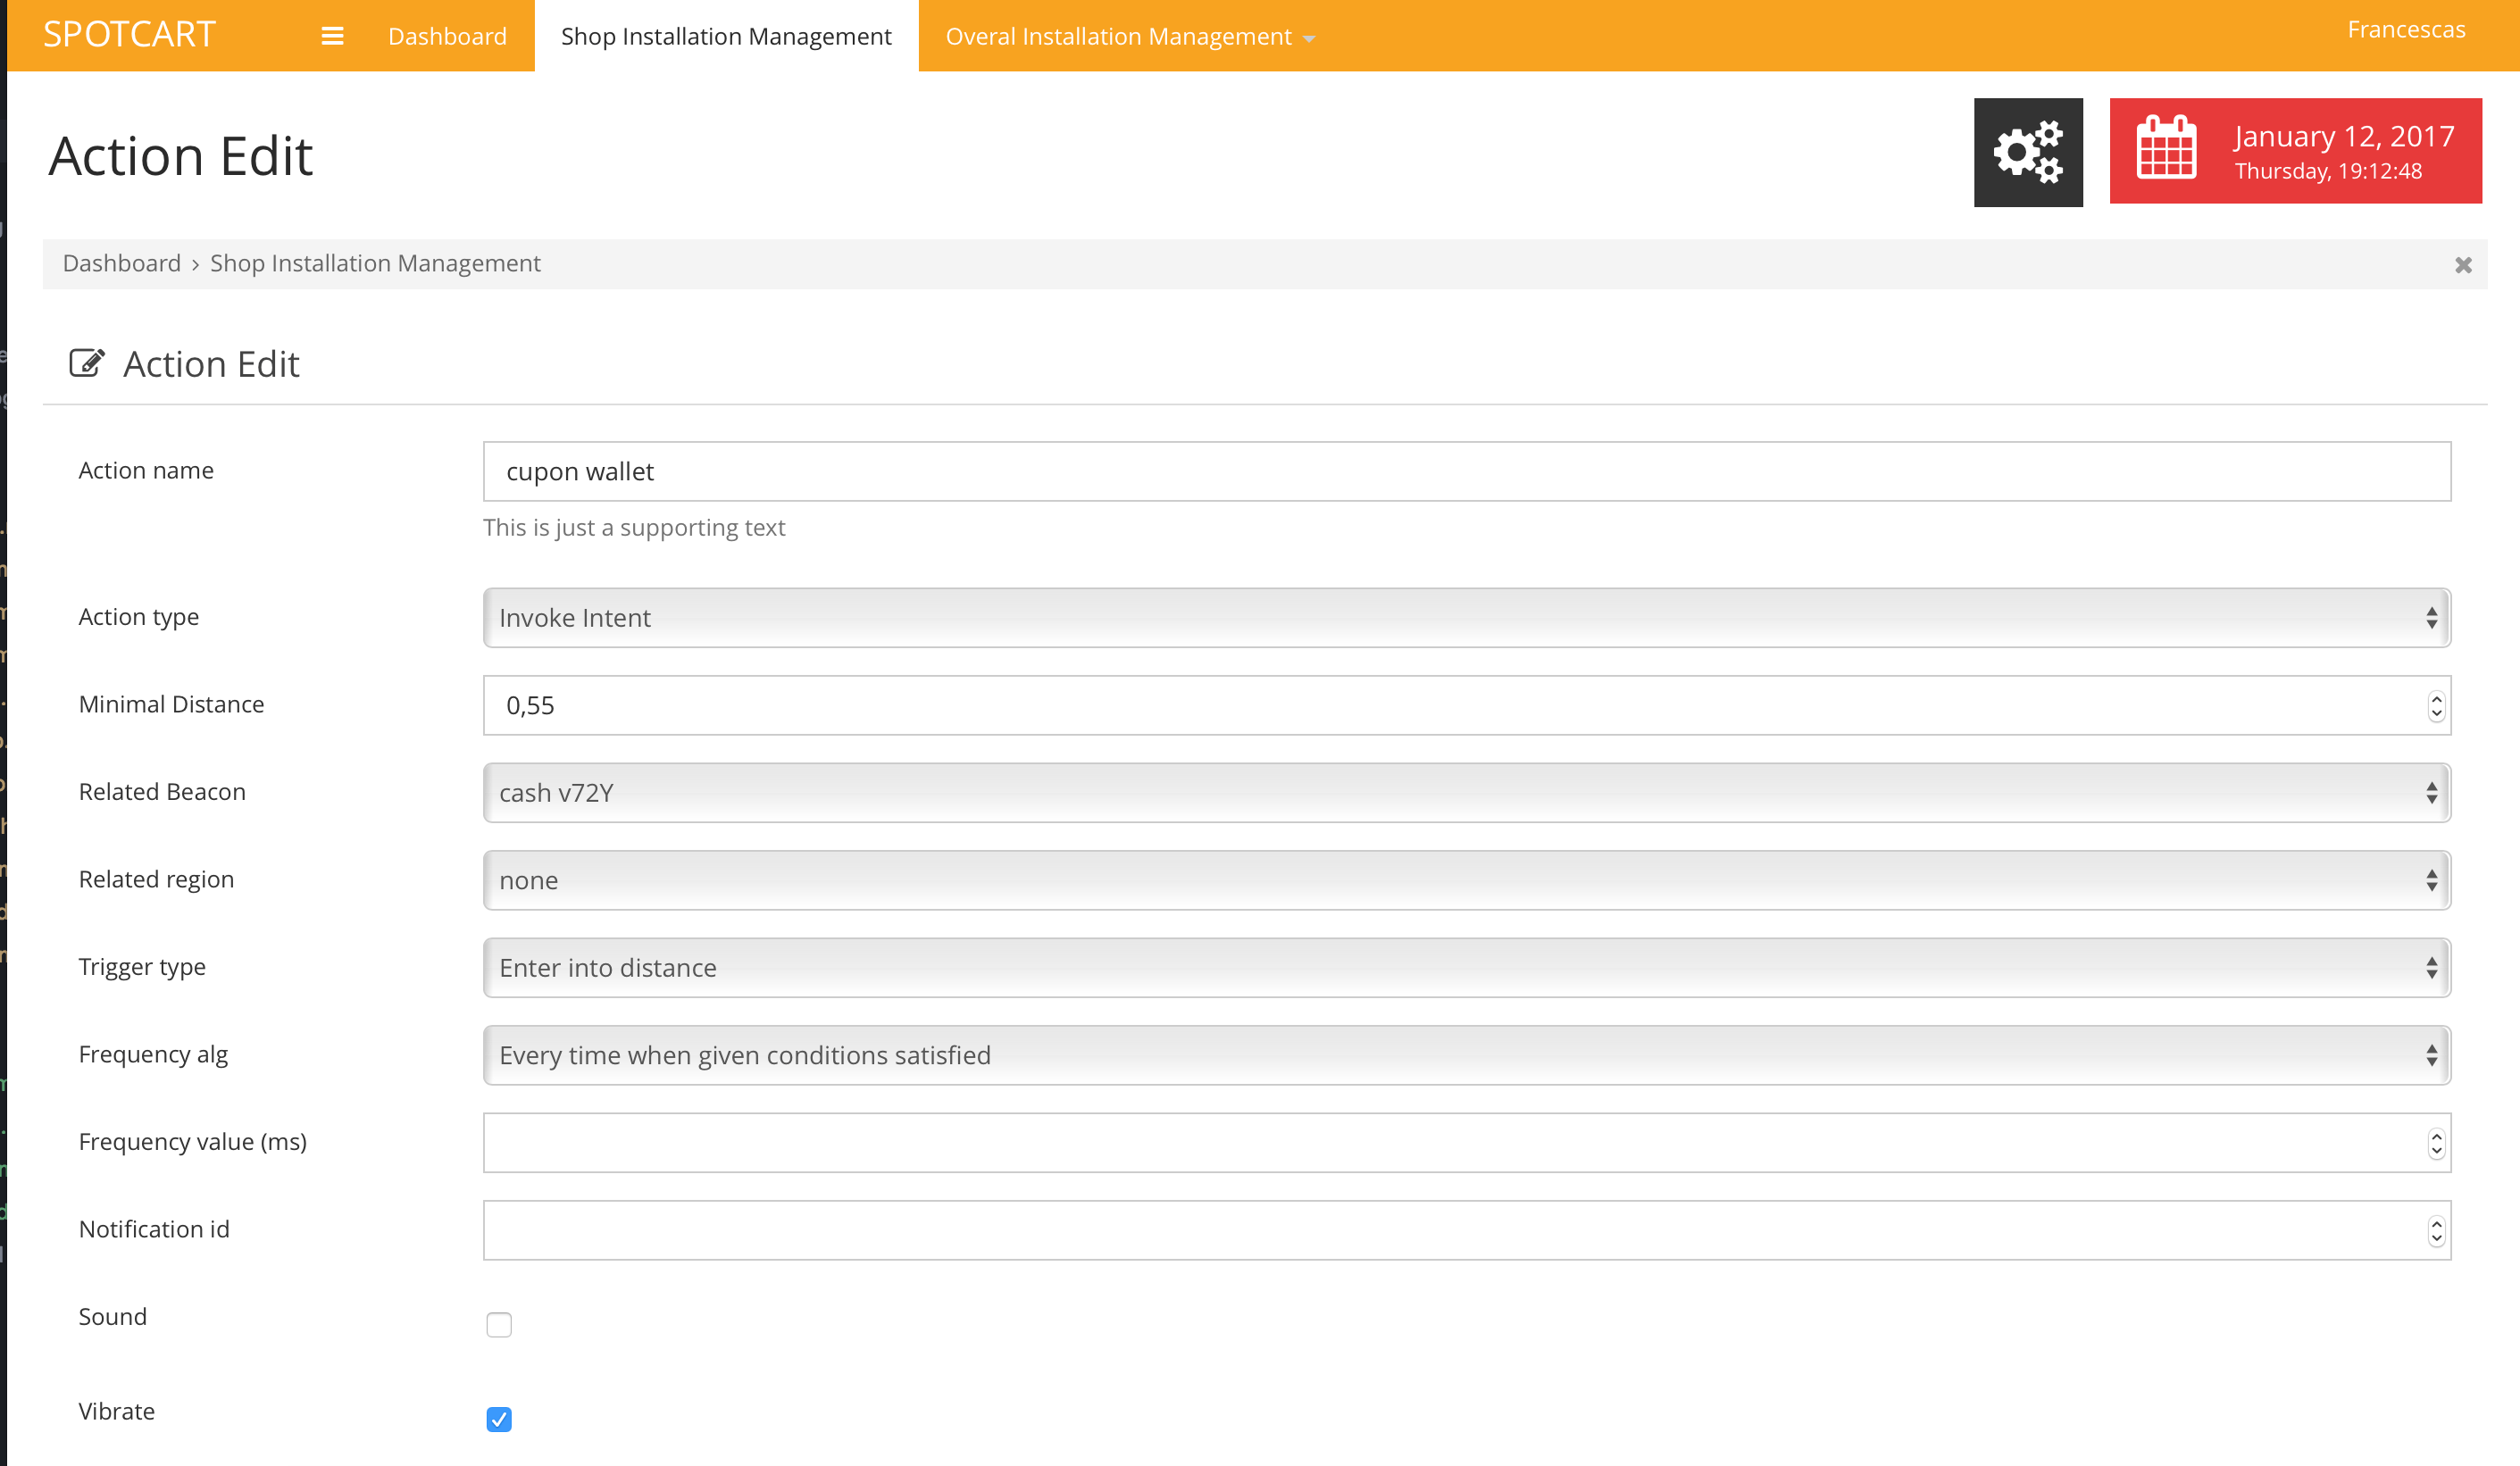This screenshot has height=1466, width=2520.
Task: Click Shop Installation Management breadcrumb link
Action: [x=375, y=263]
